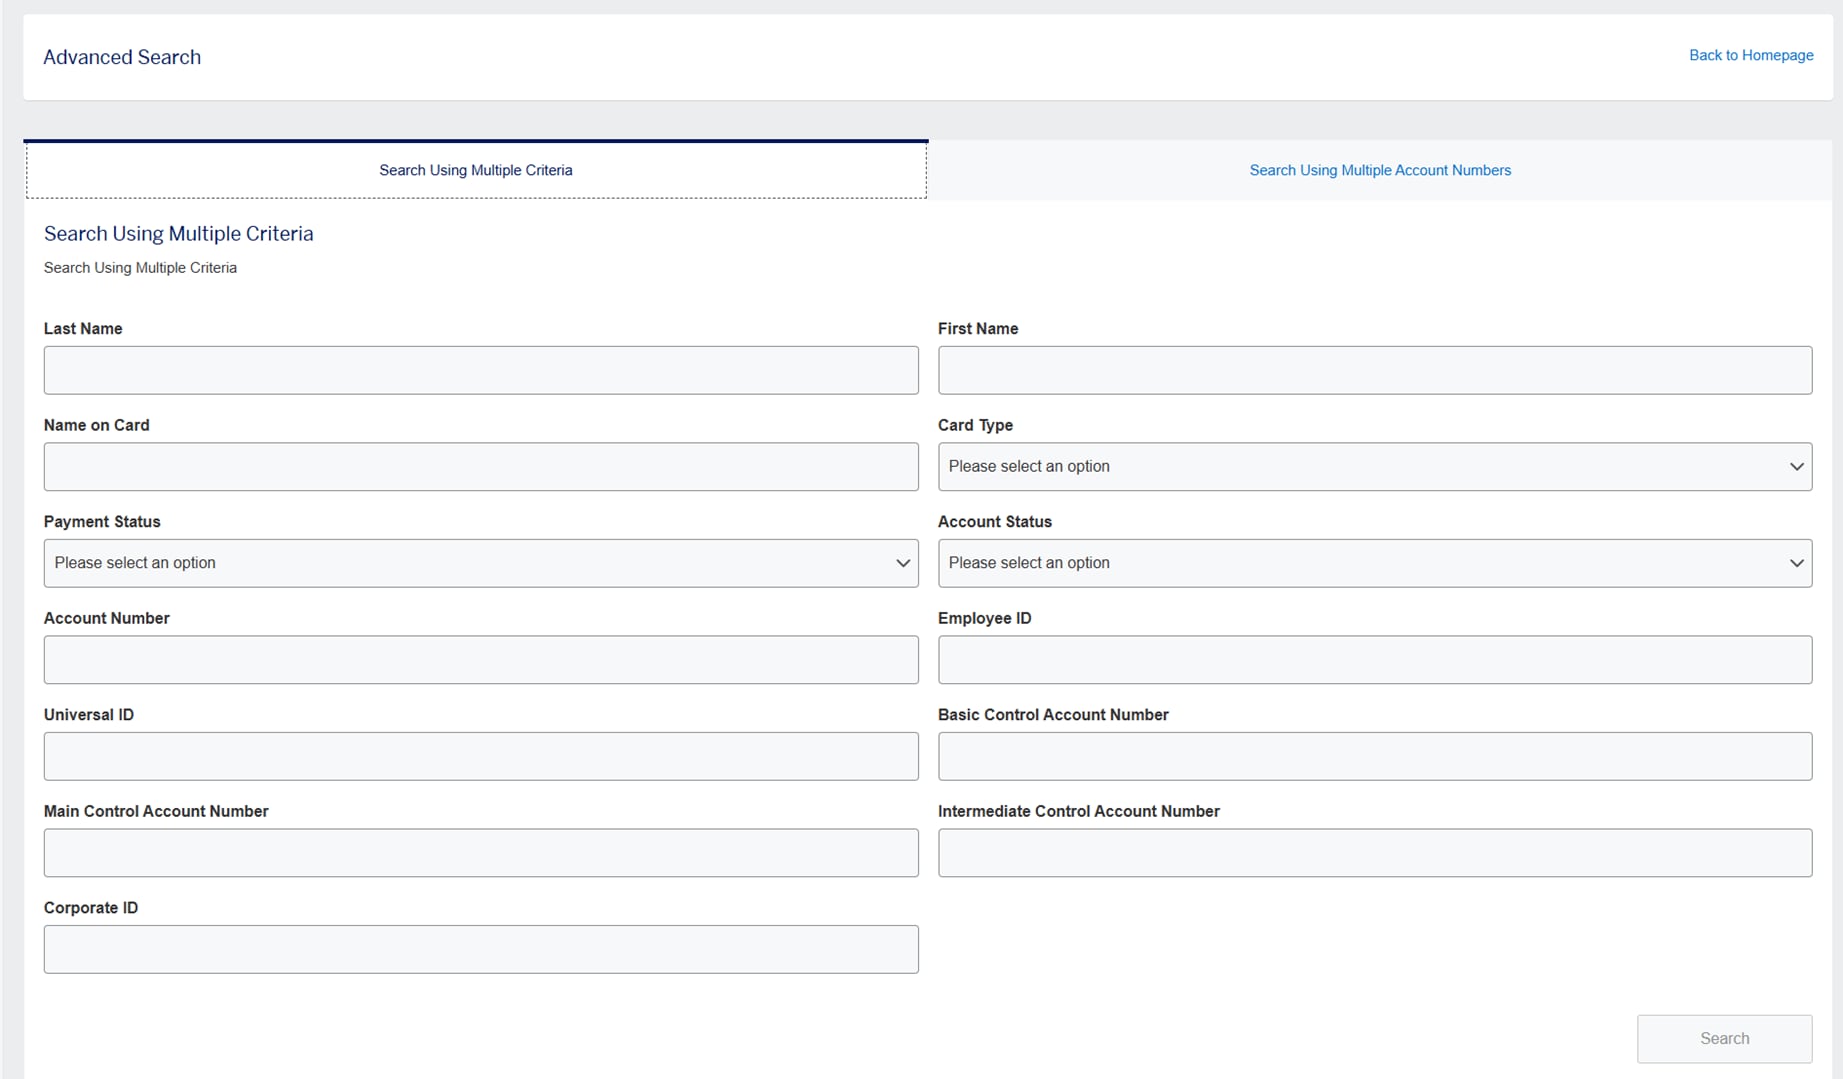
Task: Click the Payment Status chevron arrow icon
Action: [x=902, y=563]
